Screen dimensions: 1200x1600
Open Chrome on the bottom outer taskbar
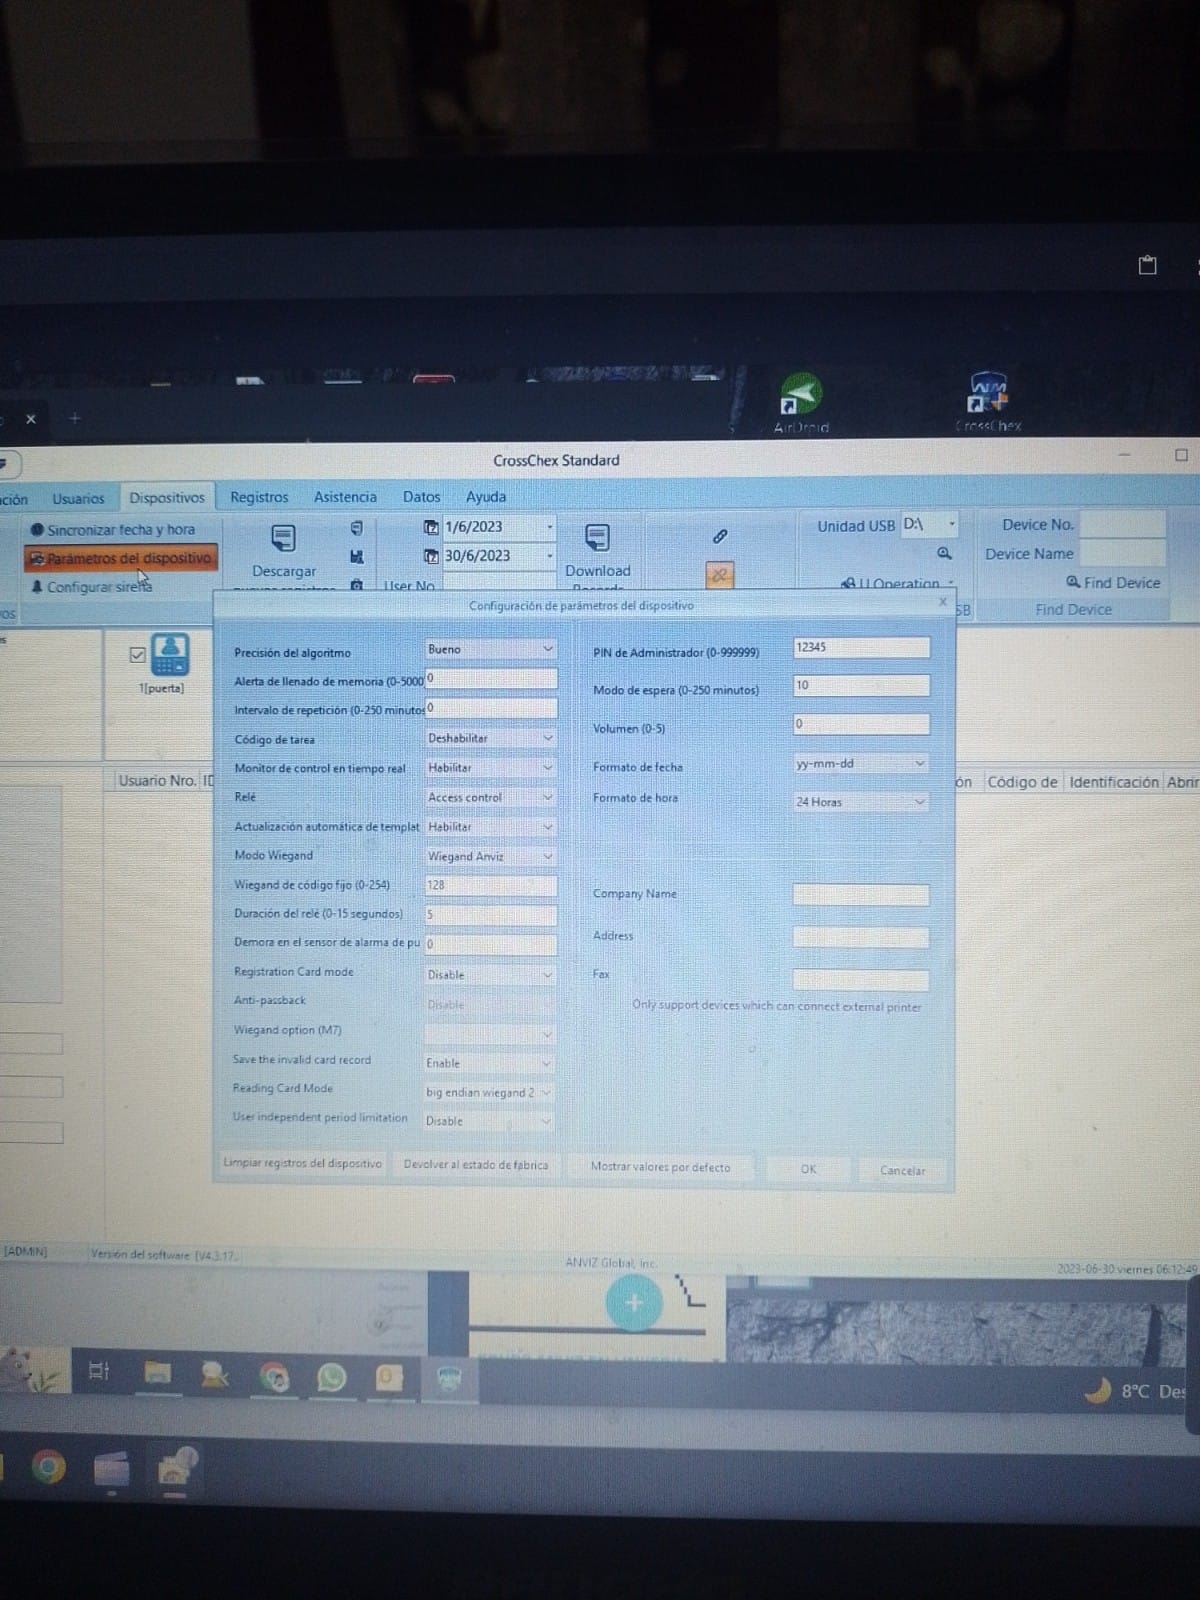(48, 1467)
